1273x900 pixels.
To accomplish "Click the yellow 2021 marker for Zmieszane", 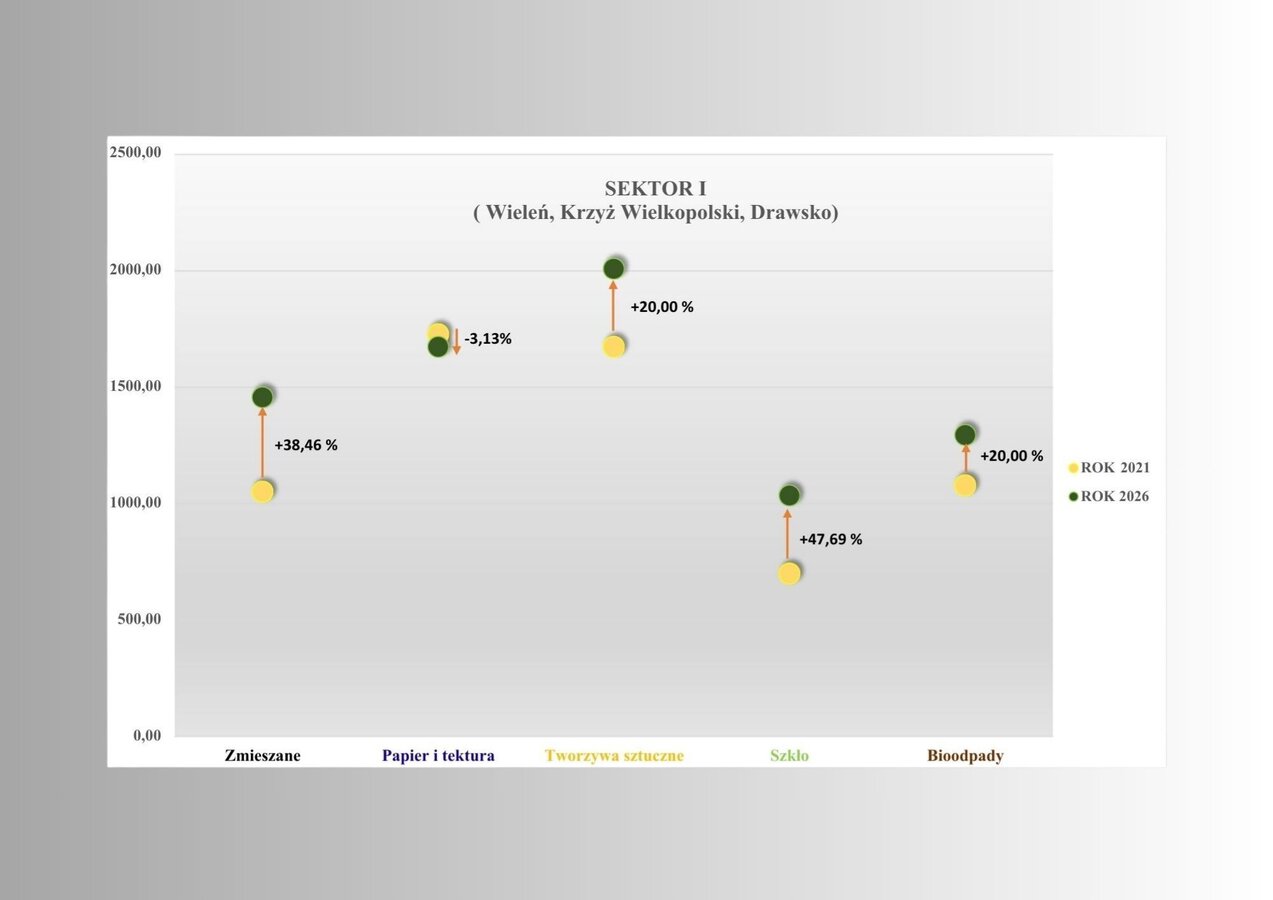I will [262, 491].
